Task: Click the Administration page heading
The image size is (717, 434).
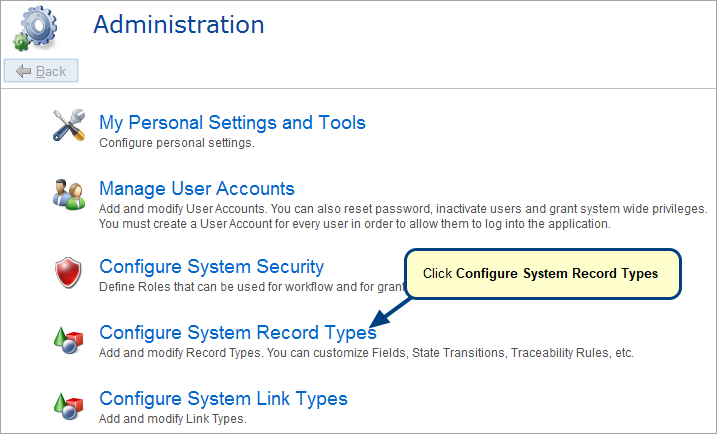Action: coord(179,25)
